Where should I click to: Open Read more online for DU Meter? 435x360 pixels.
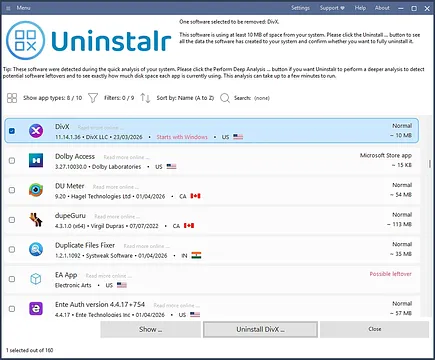(116, 187)
